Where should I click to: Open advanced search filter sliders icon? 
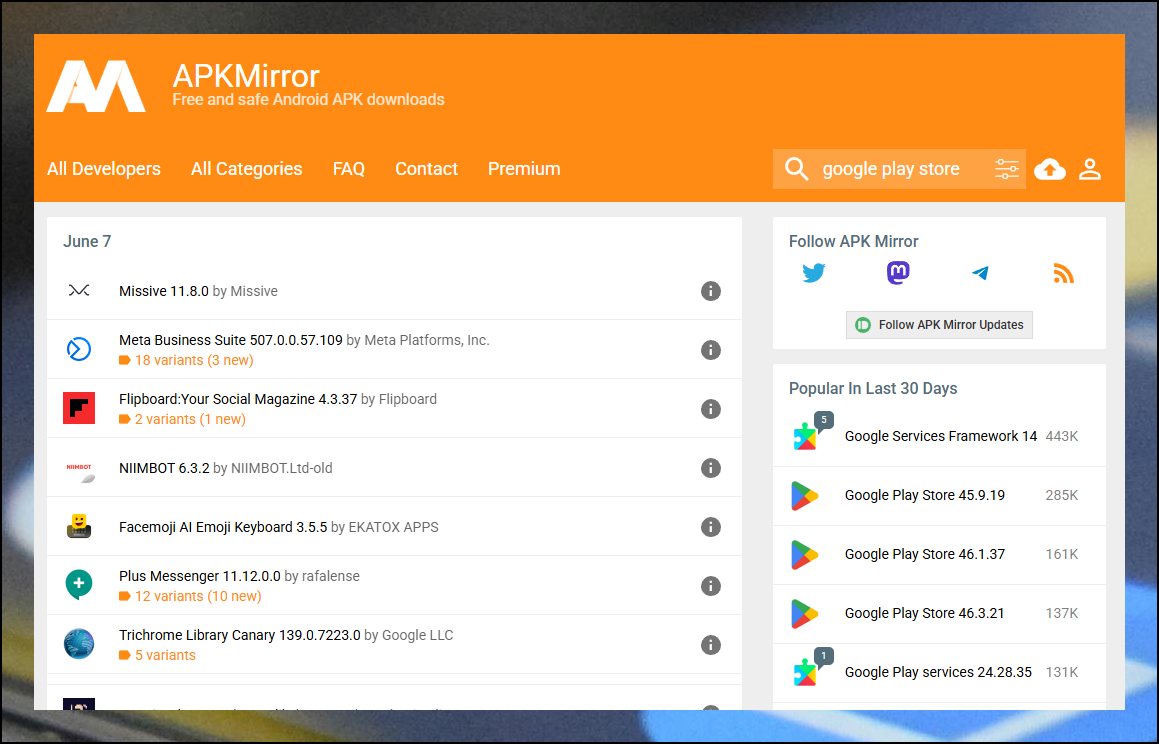(1006, 169)
